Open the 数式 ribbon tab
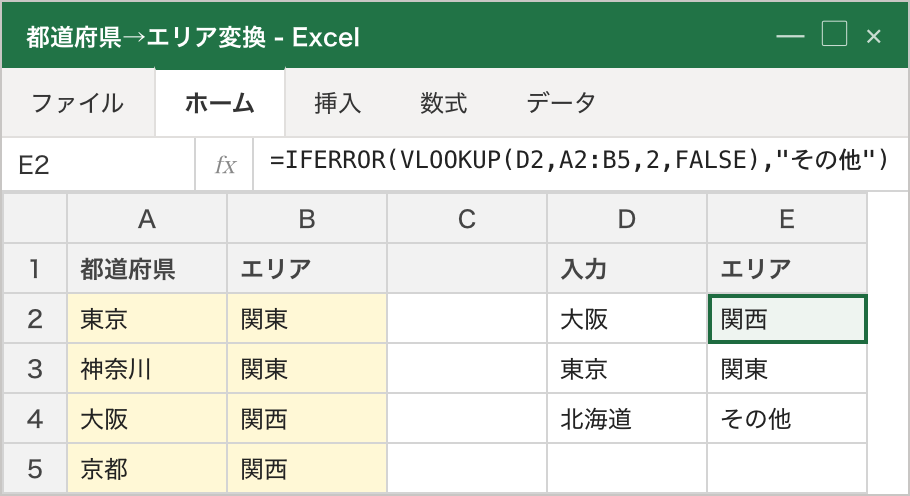This screenshot has width=910, height=496. coord(443,103)
